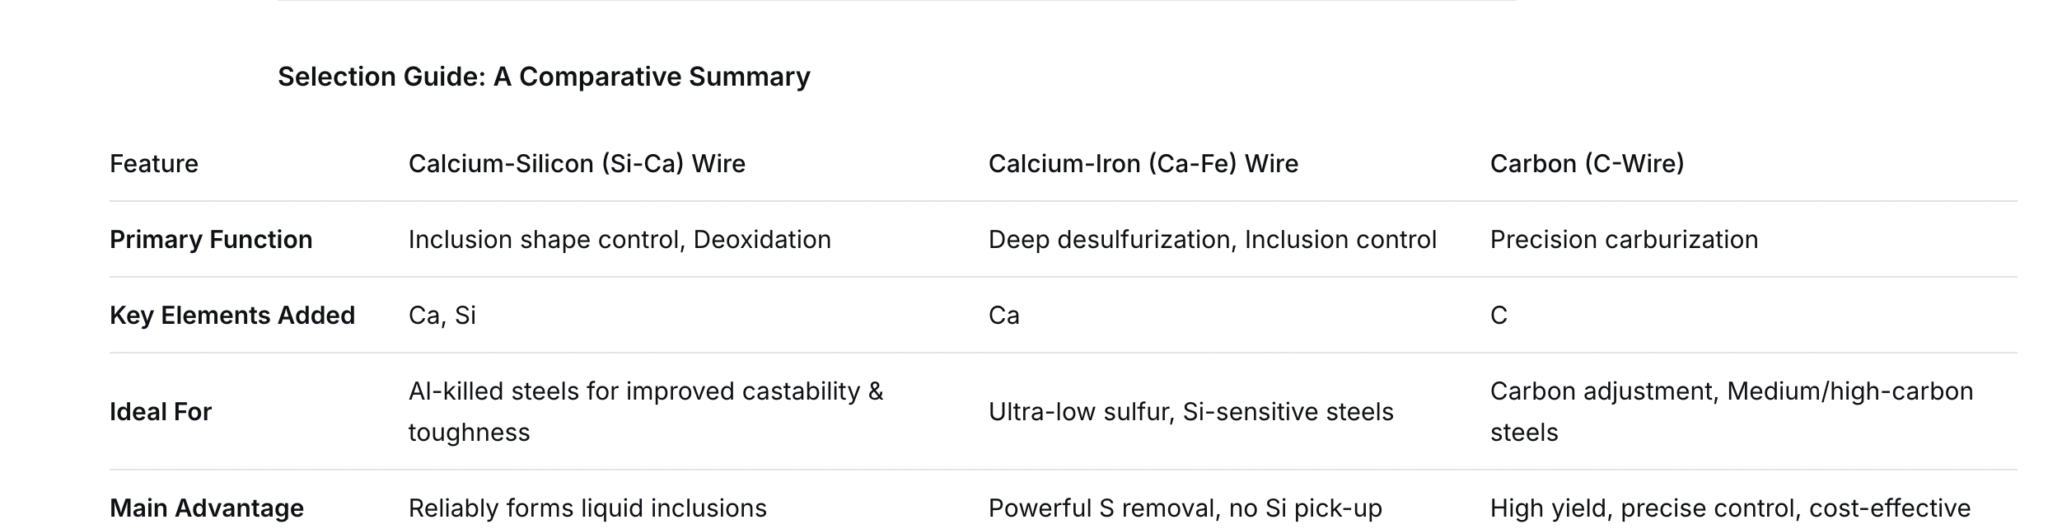Click the Powerful S removal, no Si pick-up cell
This screenshot has width=2048, height=529.
tap(1184, 508)
